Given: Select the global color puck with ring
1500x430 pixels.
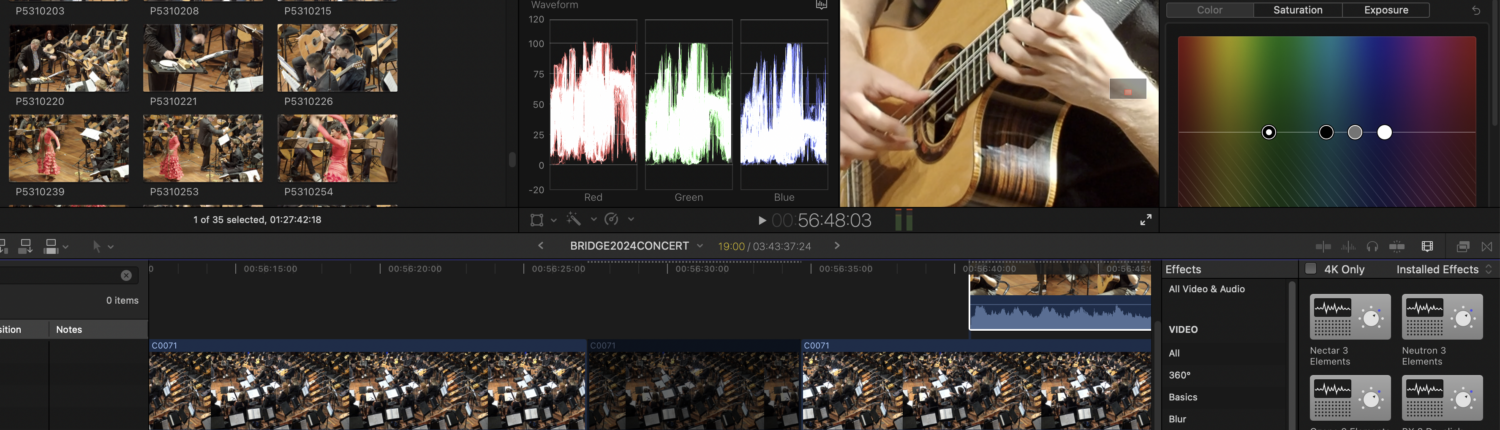Looking at the screenshot, I should pos(1269,132).
